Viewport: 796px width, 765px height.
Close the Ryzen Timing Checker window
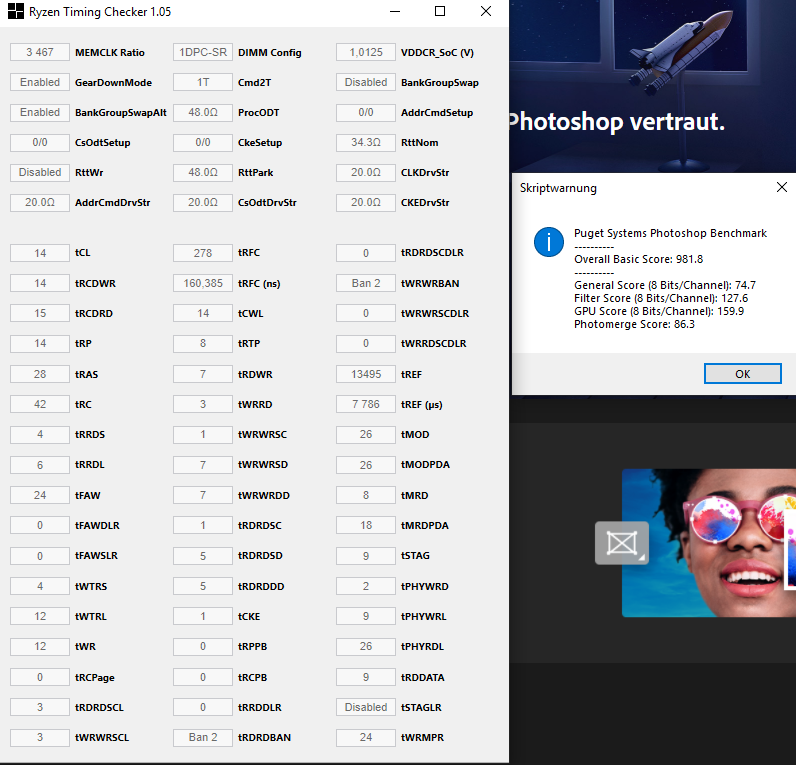[486, 11]
